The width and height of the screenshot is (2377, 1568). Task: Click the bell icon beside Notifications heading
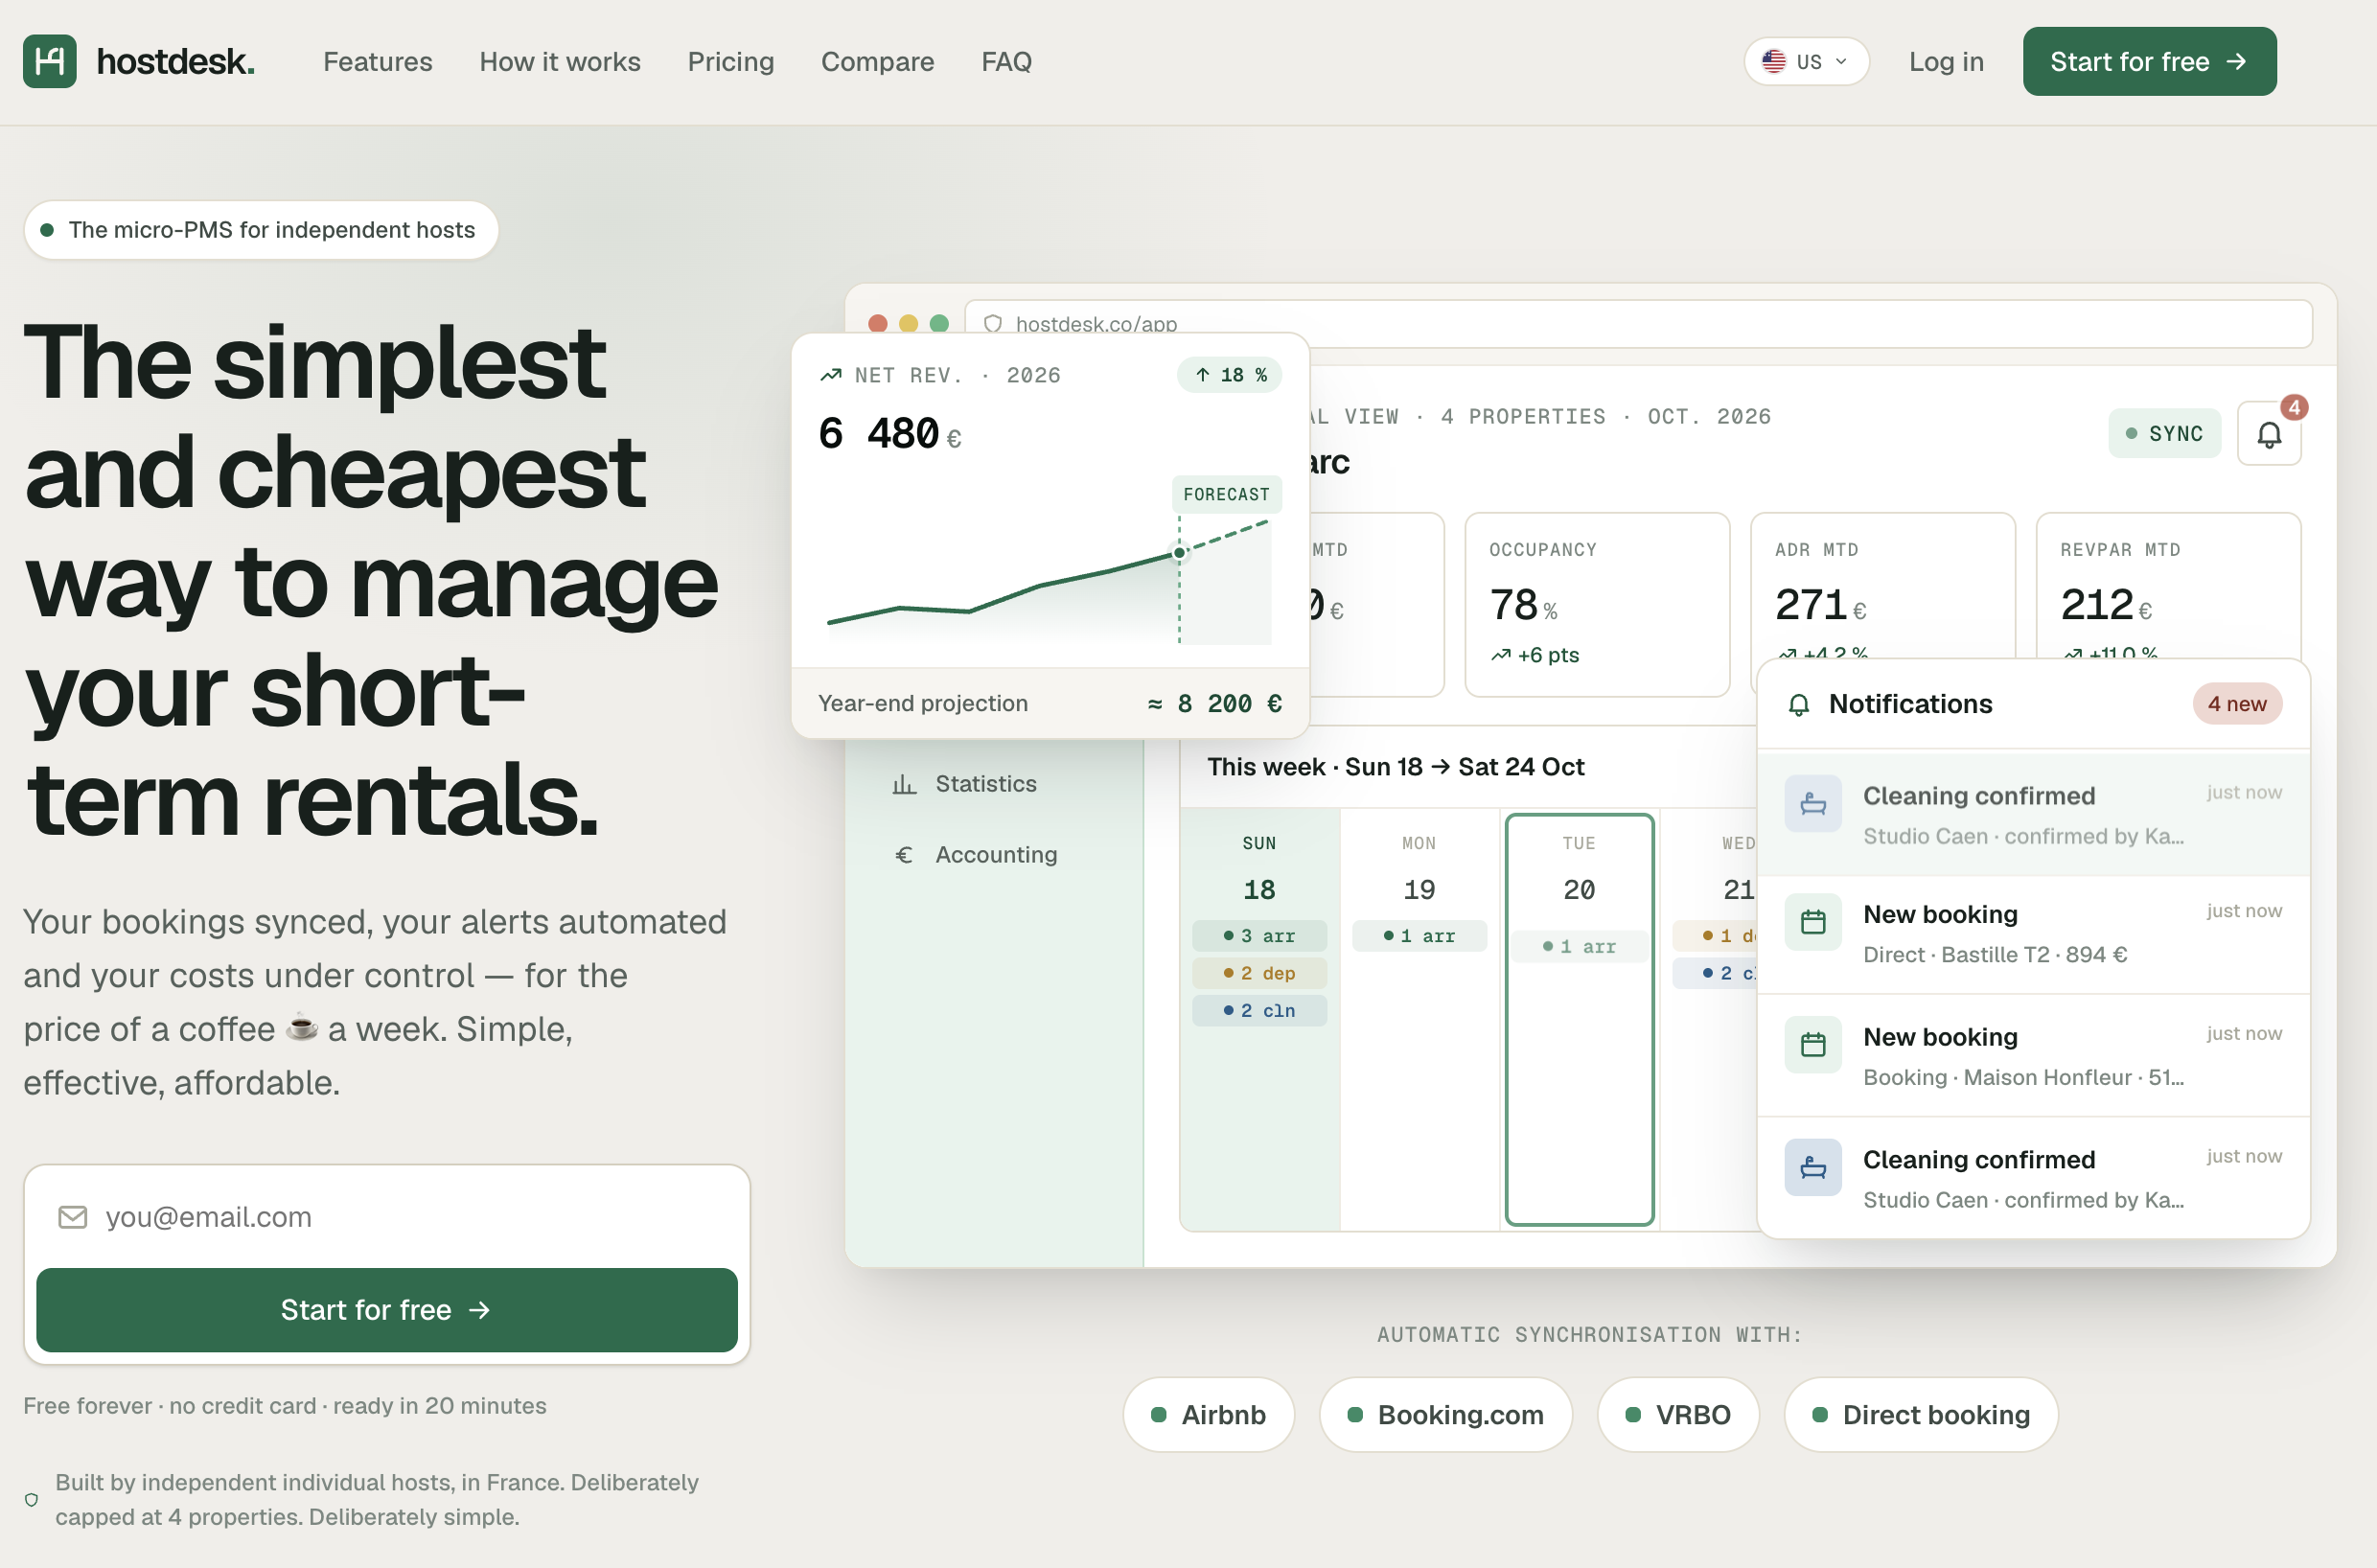[1799, 705]
